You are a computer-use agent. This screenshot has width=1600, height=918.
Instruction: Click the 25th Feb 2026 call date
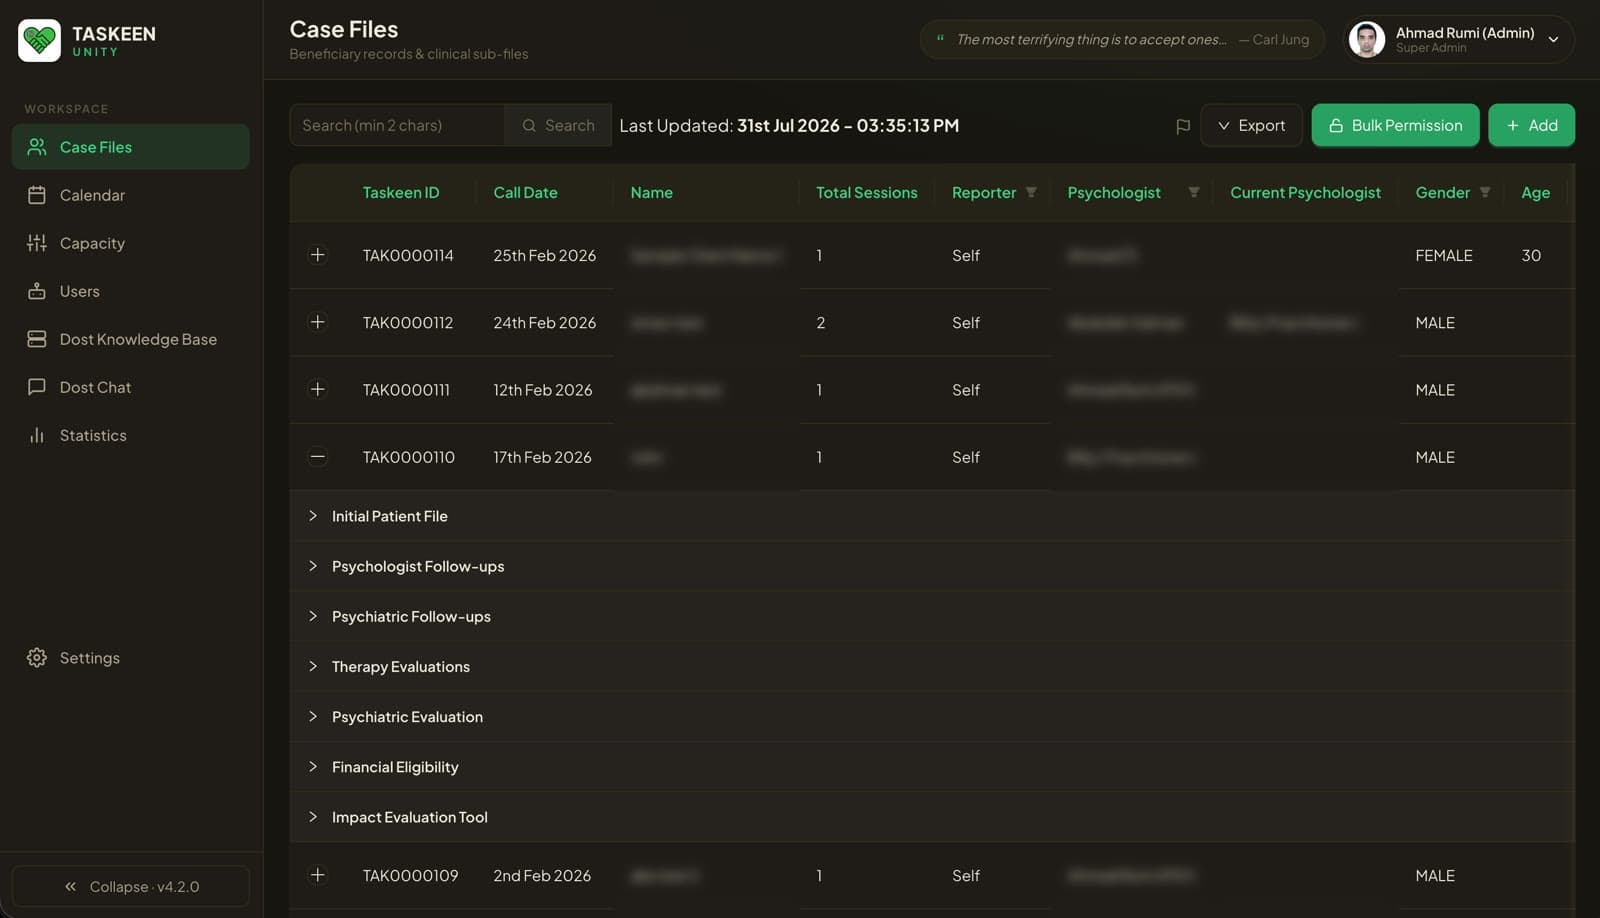coord(544,255)
